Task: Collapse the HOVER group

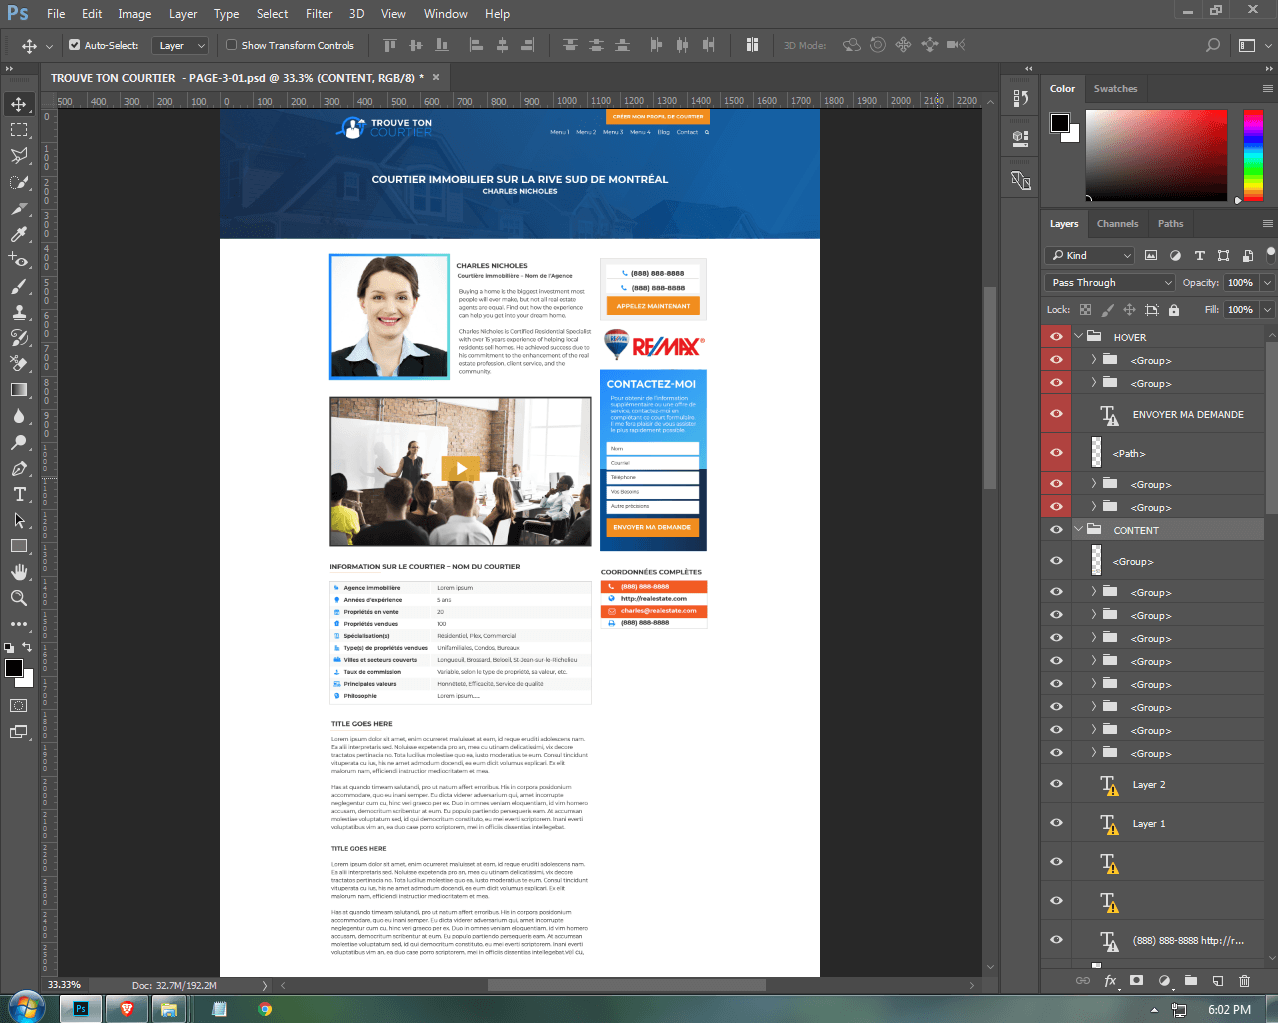Action: [x=1079, y=336]
